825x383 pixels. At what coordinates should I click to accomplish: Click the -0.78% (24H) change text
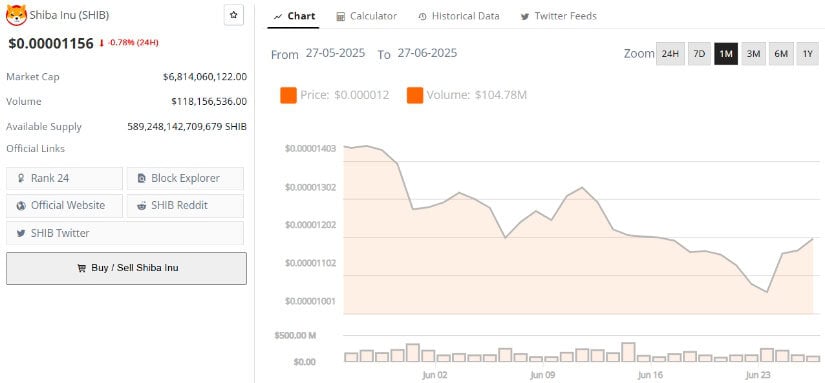(x=133, y=43)
